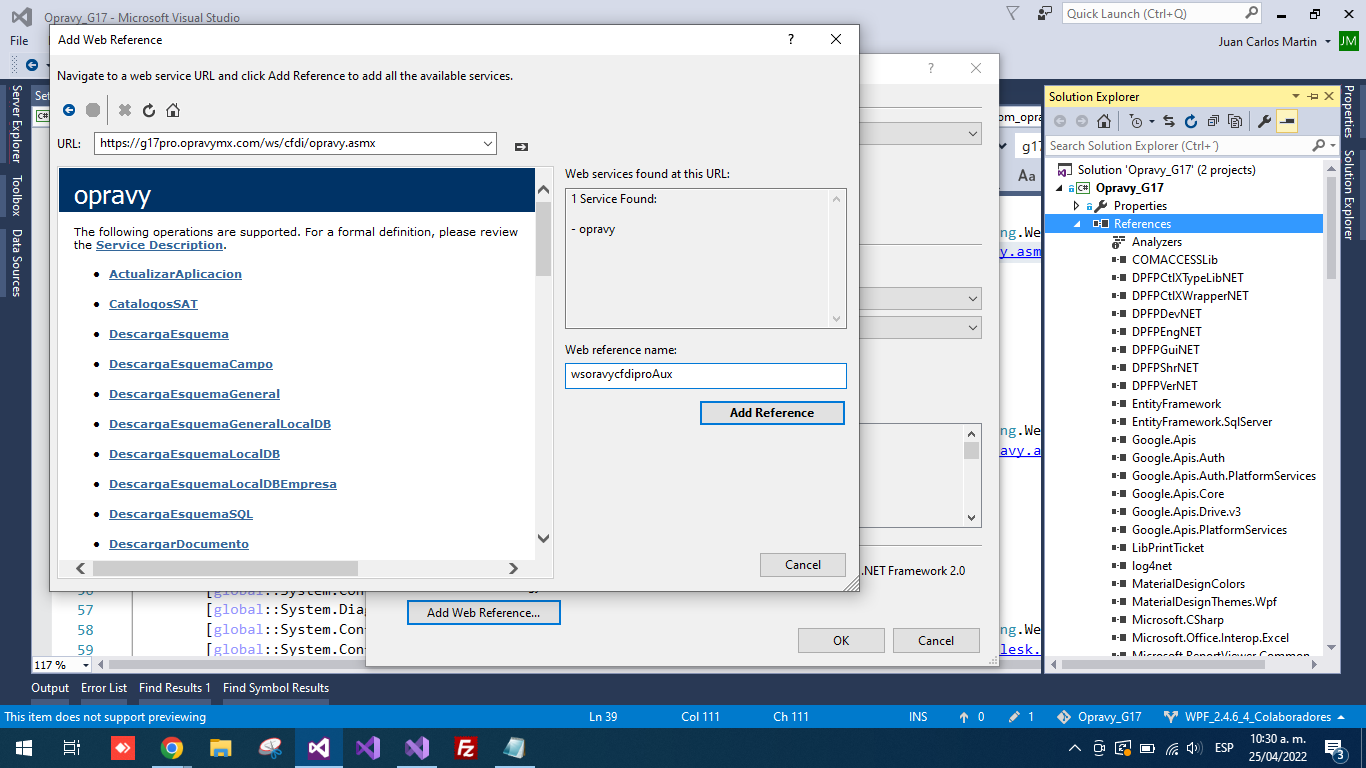Viewport: 1366px width, 768px height.
Task: Open the pending changes filter dropdown arrow
Action: click(x=1151, y=121)
